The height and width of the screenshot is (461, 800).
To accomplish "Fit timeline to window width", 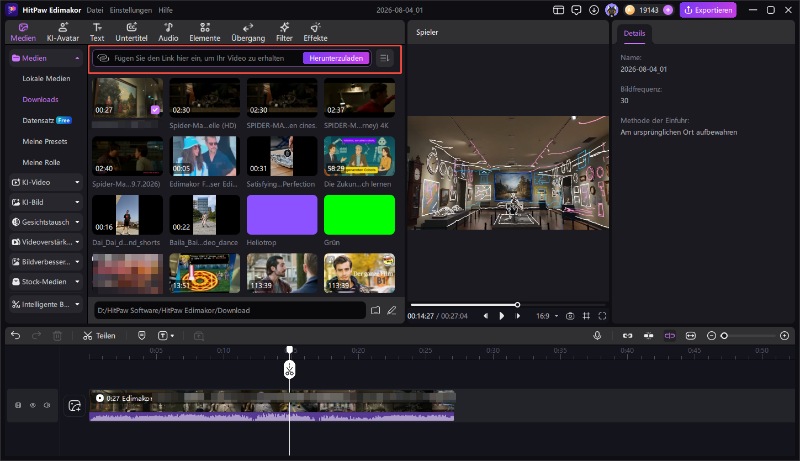I will [x=690, y=336].
